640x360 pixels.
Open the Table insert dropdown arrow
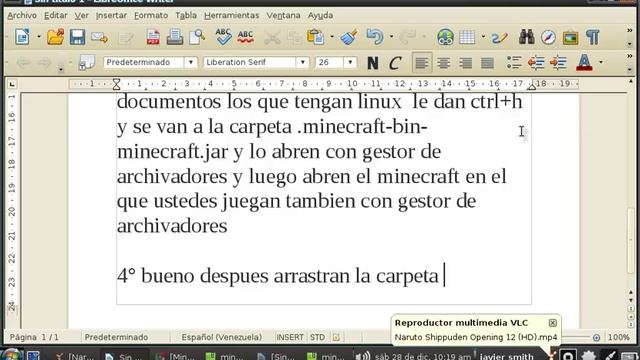coord(483,37)
